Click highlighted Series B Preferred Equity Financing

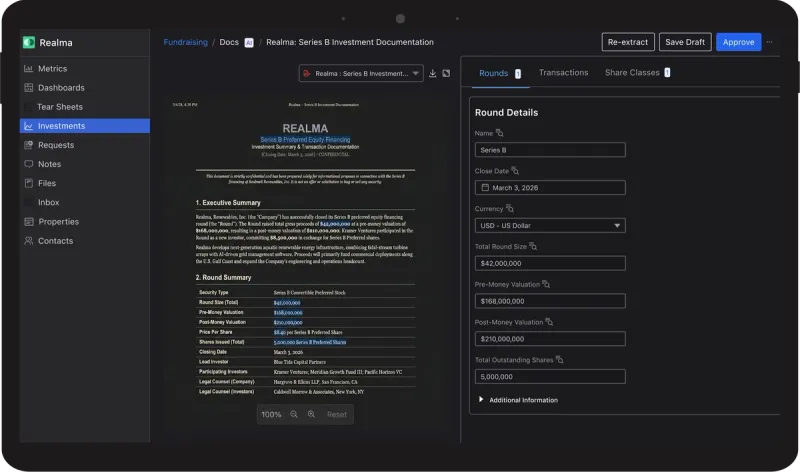tap(305, 139)
